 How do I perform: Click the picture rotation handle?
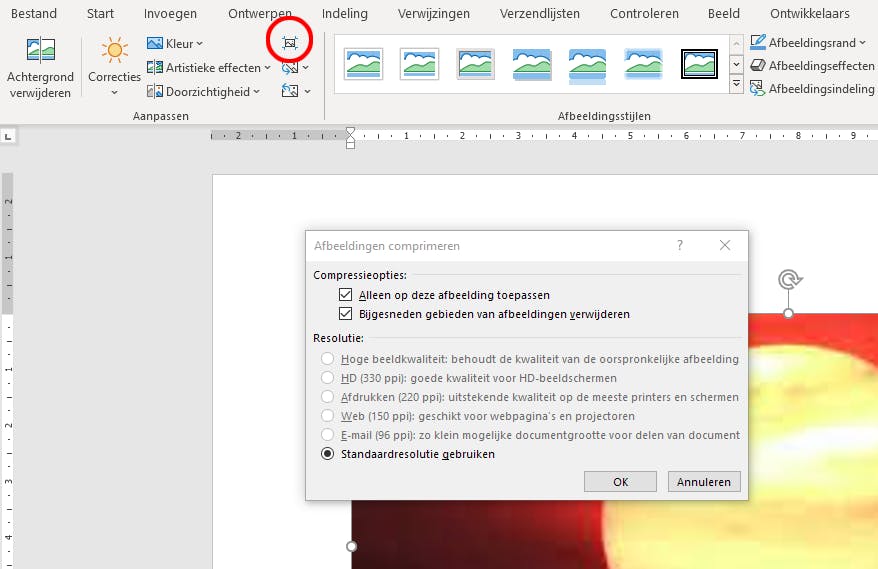pyautogui.click(x=790, y=279)
